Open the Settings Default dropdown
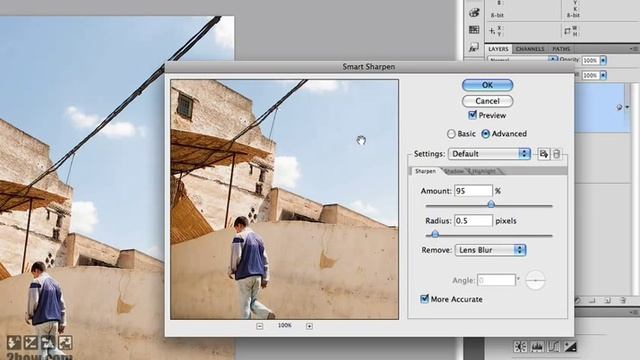The width and height of the screenshot is (640, 360). tap(489, 154)
